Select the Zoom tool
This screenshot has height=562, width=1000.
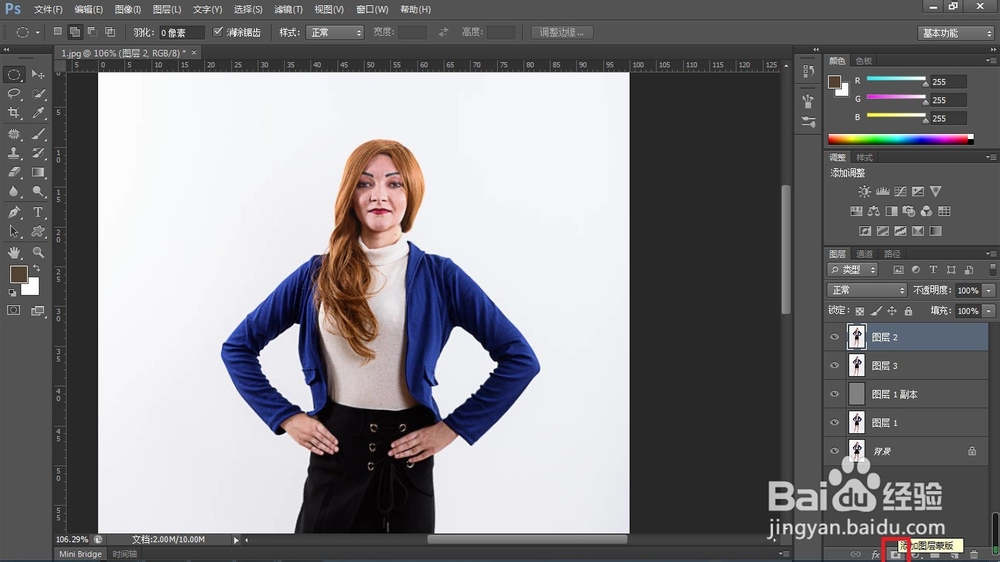38,253
